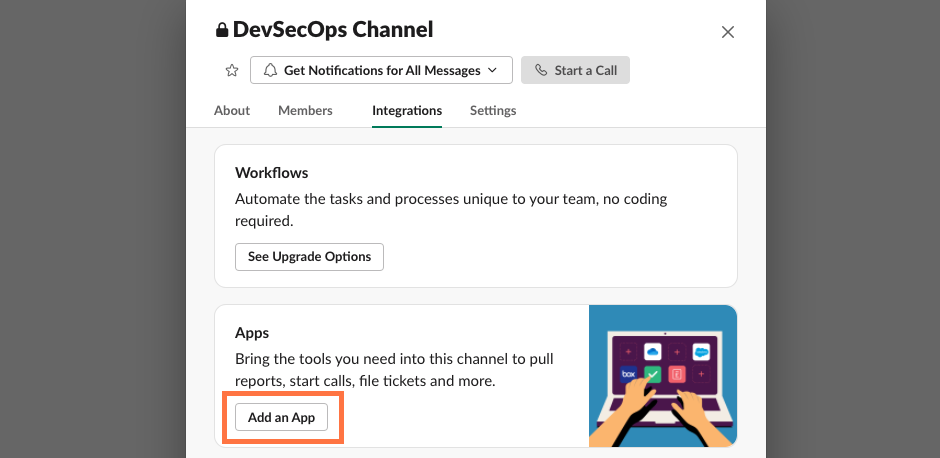Click the blue Box app icon

(628, 374)
